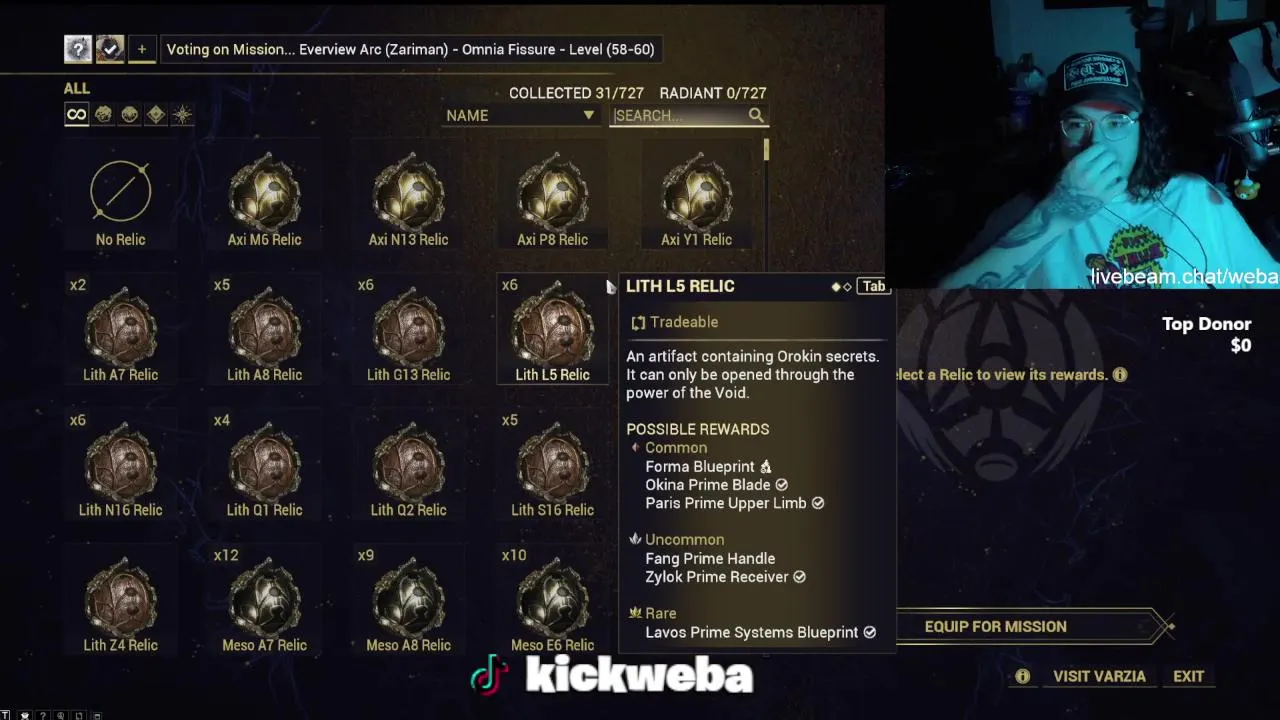Click the info icon beside Visit Varzia
Image resolution: width=1280 pixels, height=720 pixels.
tap(1022, 676)
